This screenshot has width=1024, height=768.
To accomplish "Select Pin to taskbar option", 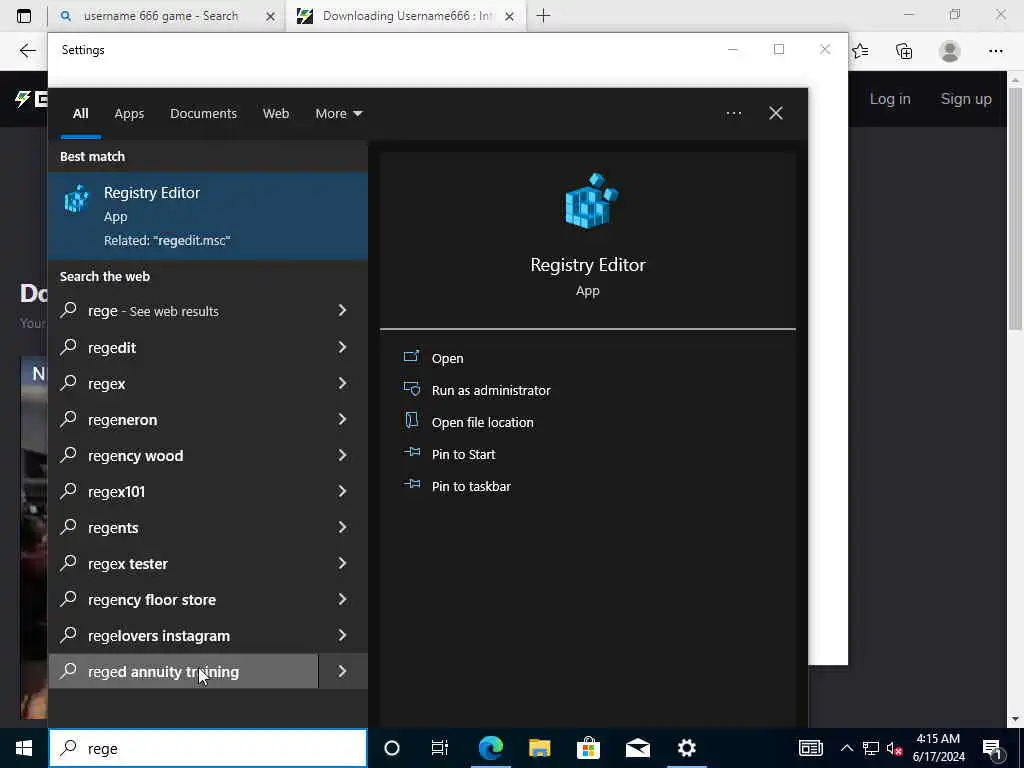I will 471,487.
